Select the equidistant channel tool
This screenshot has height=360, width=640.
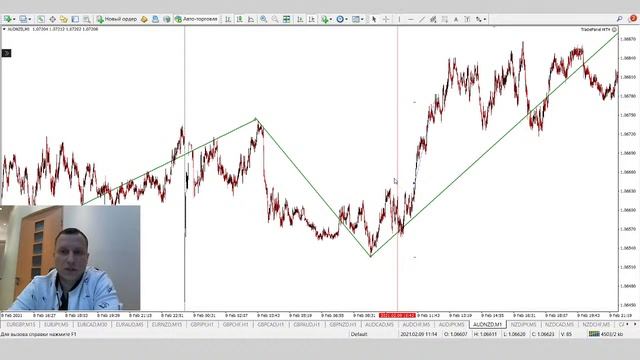[x=433, y=19]
